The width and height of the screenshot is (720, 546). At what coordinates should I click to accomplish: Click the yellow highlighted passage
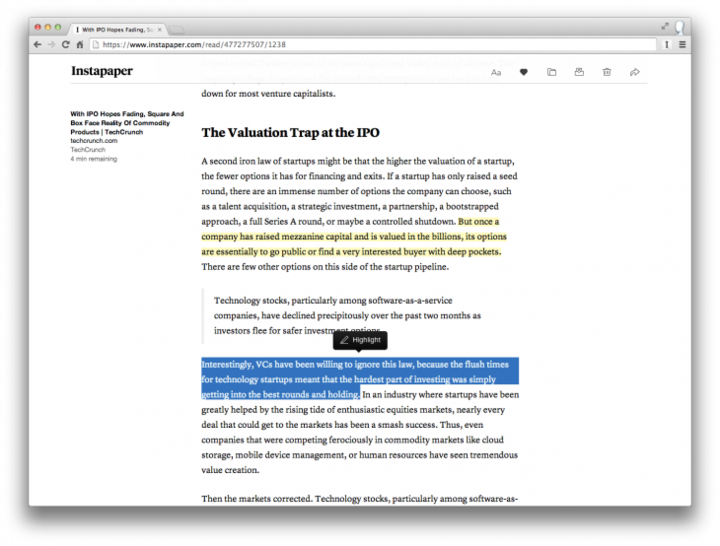click(x=355, y=237)
